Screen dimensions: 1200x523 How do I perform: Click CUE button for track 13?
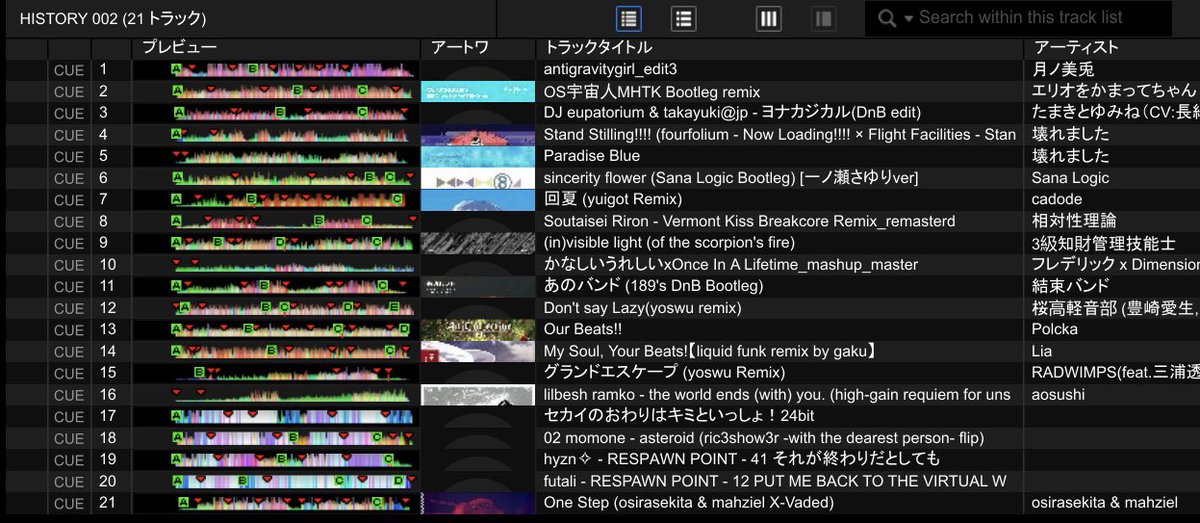coord(69,329)
